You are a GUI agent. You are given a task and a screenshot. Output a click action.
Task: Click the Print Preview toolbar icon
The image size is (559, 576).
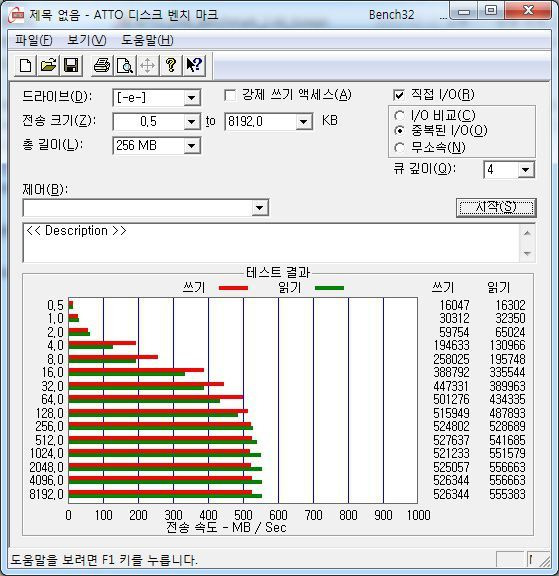pyautogui.click(x=125, y=66)
